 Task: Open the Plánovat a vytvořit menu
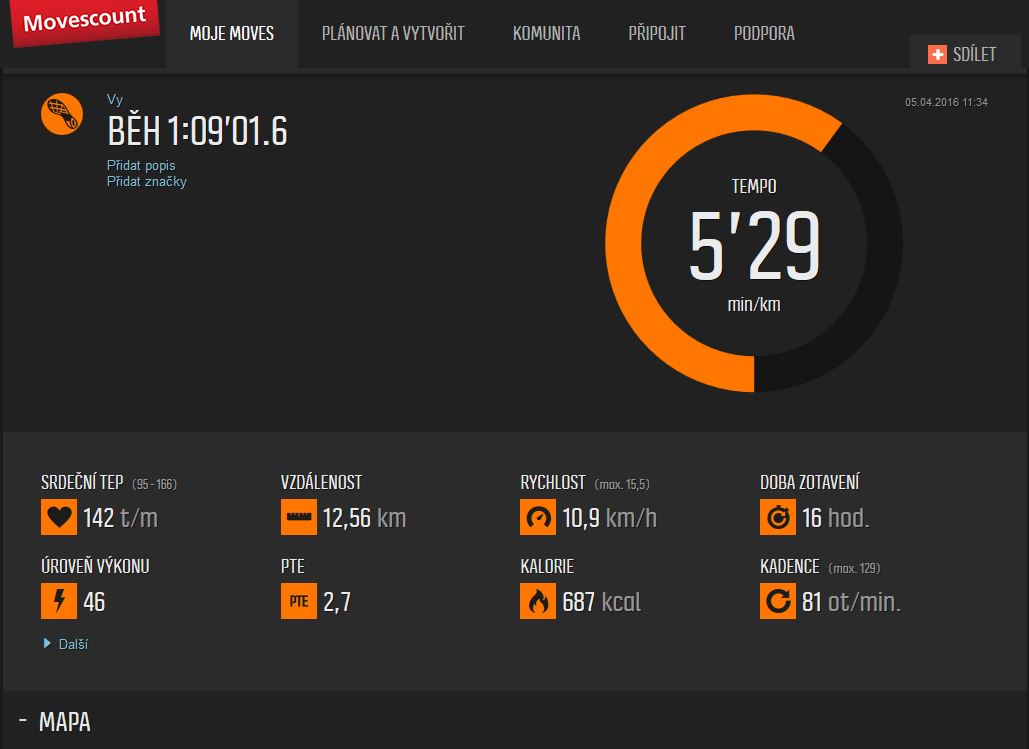(x=393, y=34)
